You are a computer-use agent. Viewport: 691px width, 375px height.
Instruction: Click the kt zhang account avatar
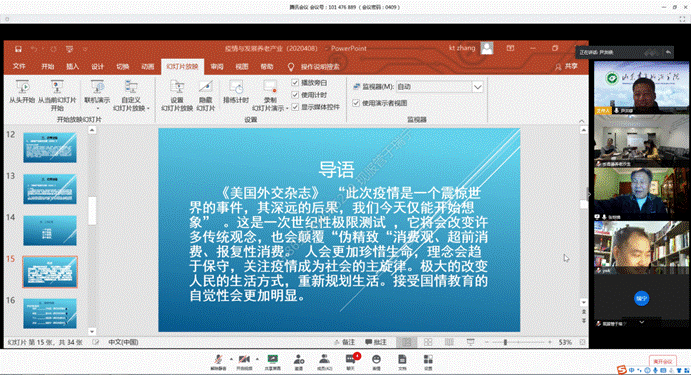click(x=487, y=48)
